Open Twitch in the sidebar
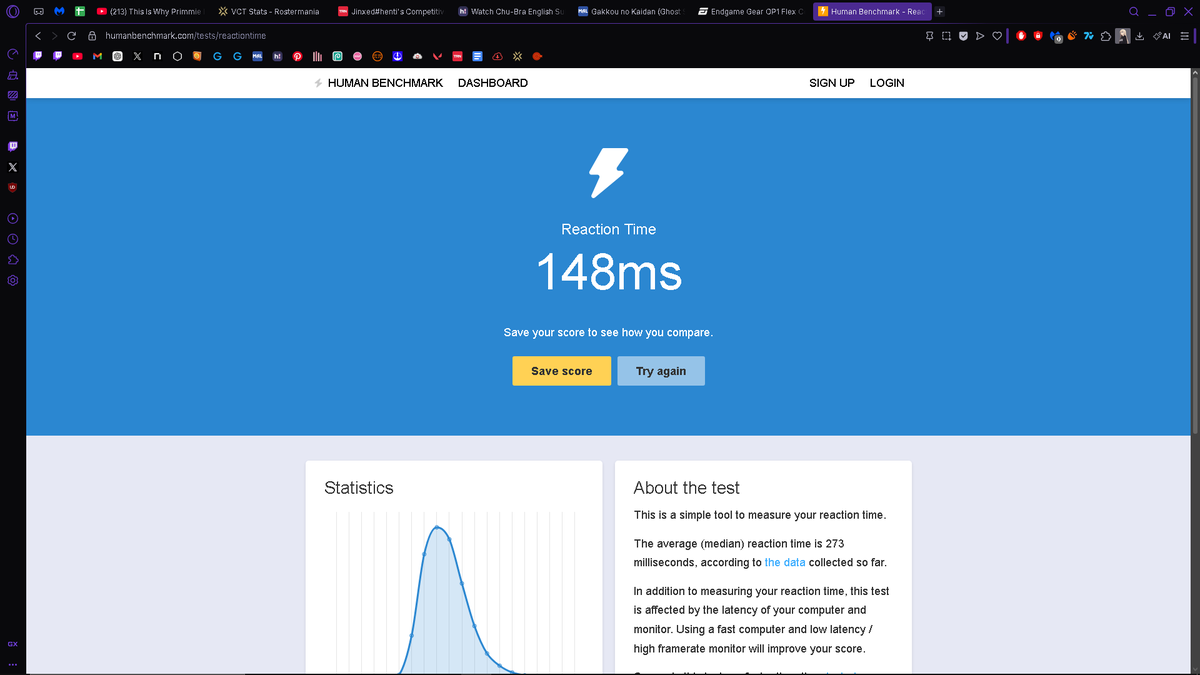 click(12, 147)
